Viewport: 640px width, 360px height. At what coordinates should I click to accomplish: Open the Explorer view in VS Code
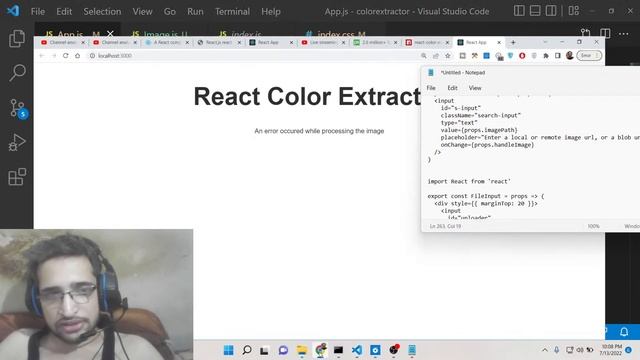(17, 38)
